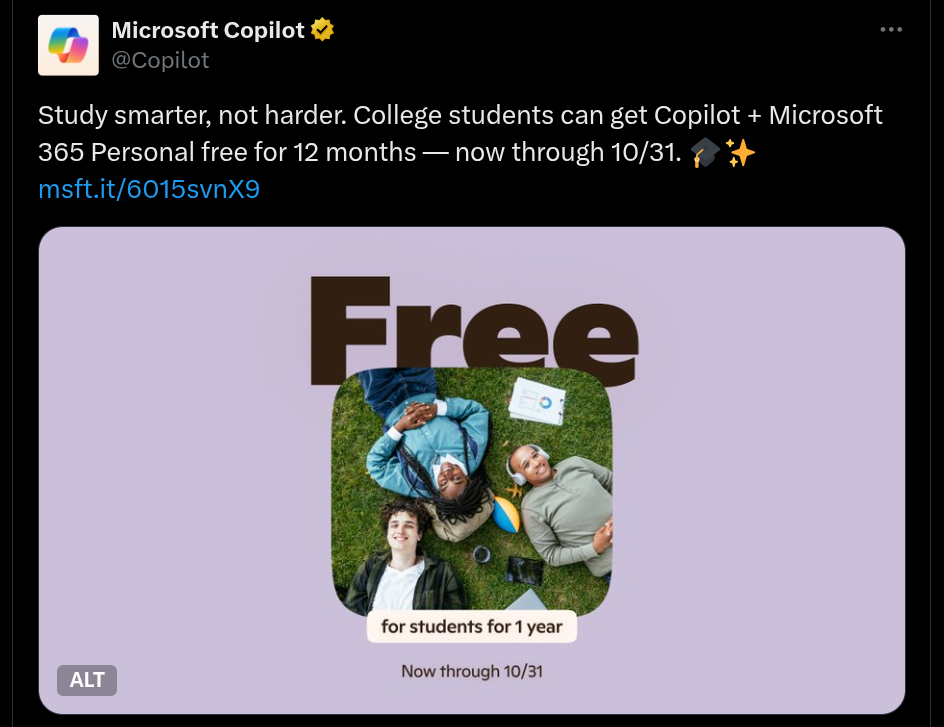944x727 pixels.
Task: Select the verified checkmark next to the name
Action: tap(320, 30)
